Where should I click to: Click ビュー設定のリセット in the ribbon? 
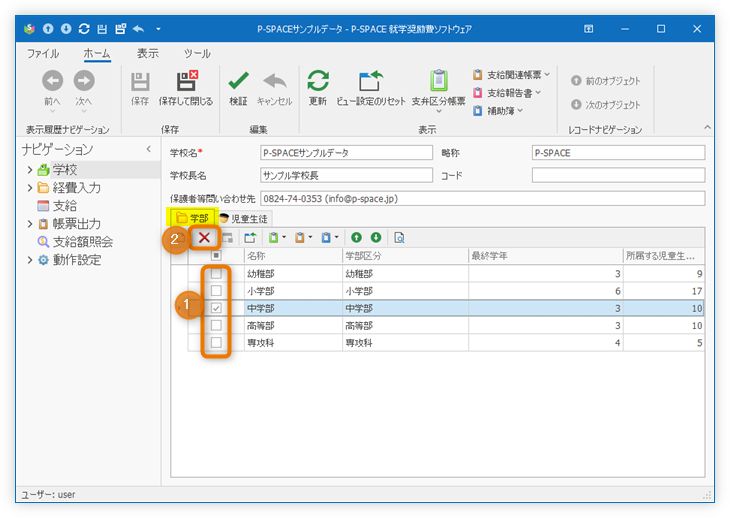pos(371,88)
